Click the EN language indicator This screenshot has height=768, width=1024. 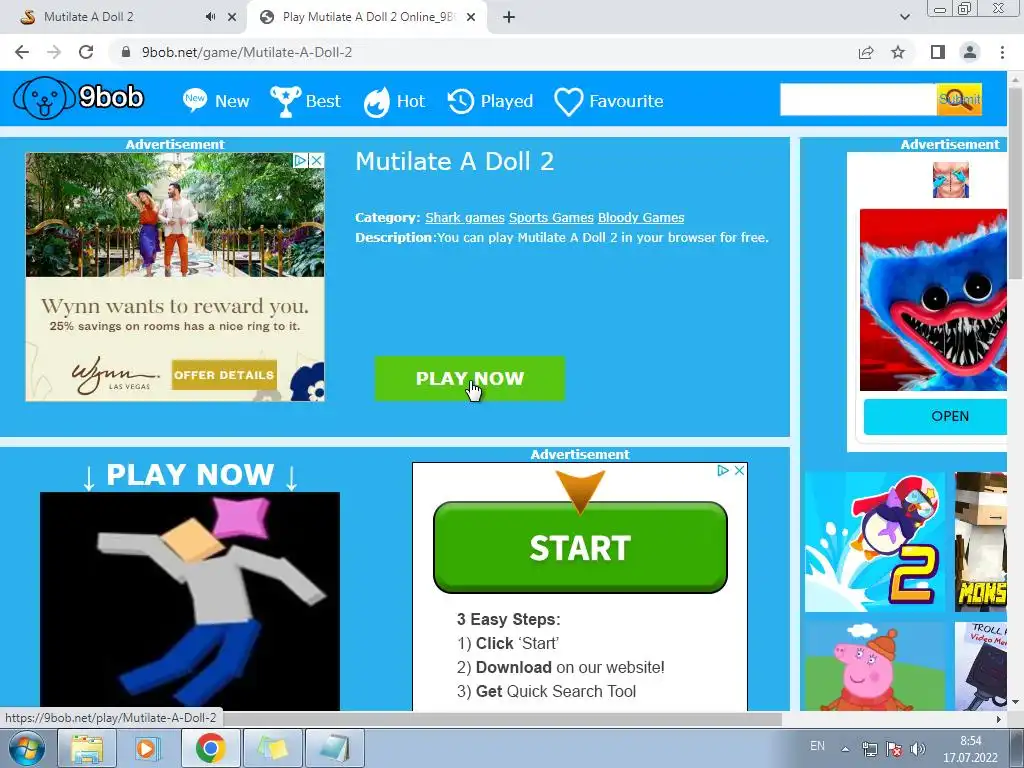(x=817, y=746)
